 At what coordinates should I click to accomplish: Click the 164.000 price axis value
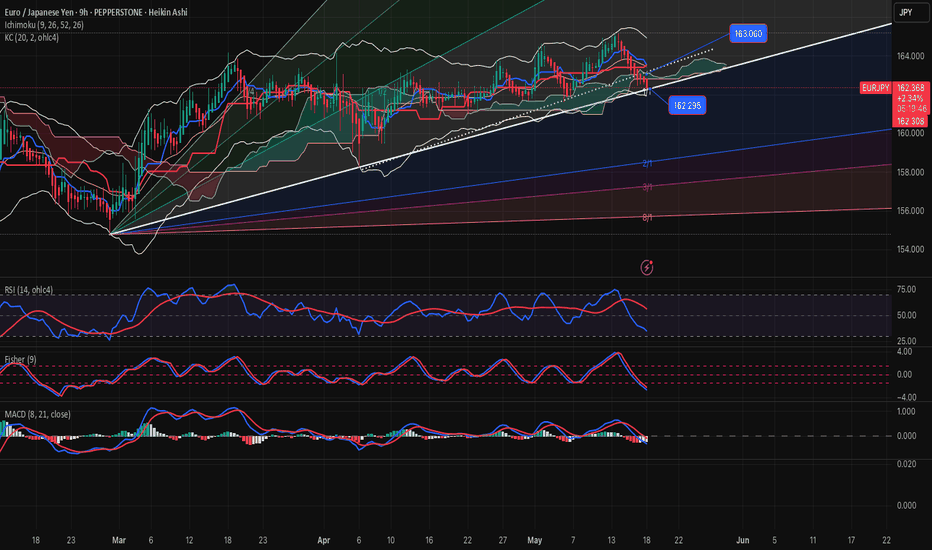910,56
